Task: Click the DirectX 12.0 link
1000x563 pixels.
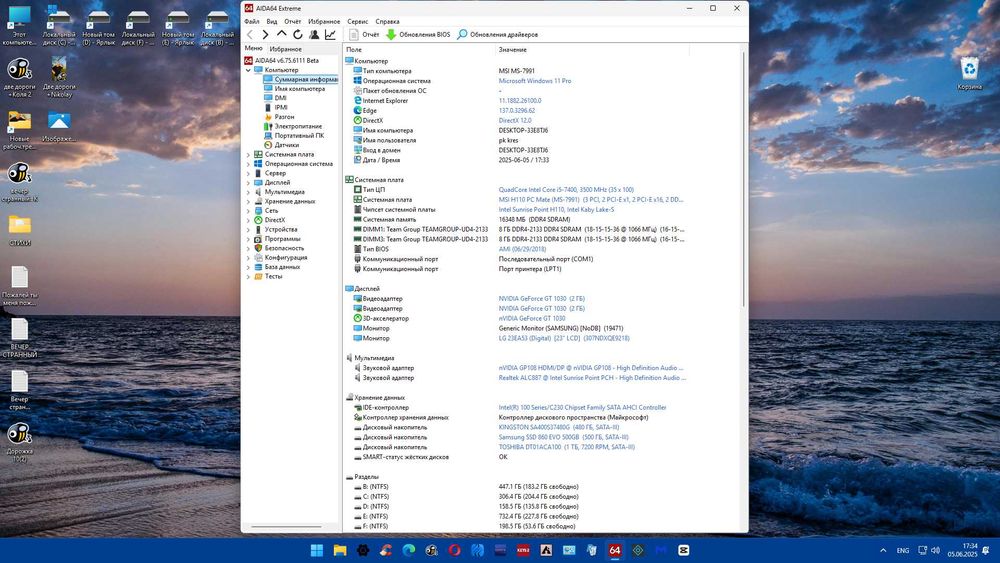Action: tap(515, 121)
